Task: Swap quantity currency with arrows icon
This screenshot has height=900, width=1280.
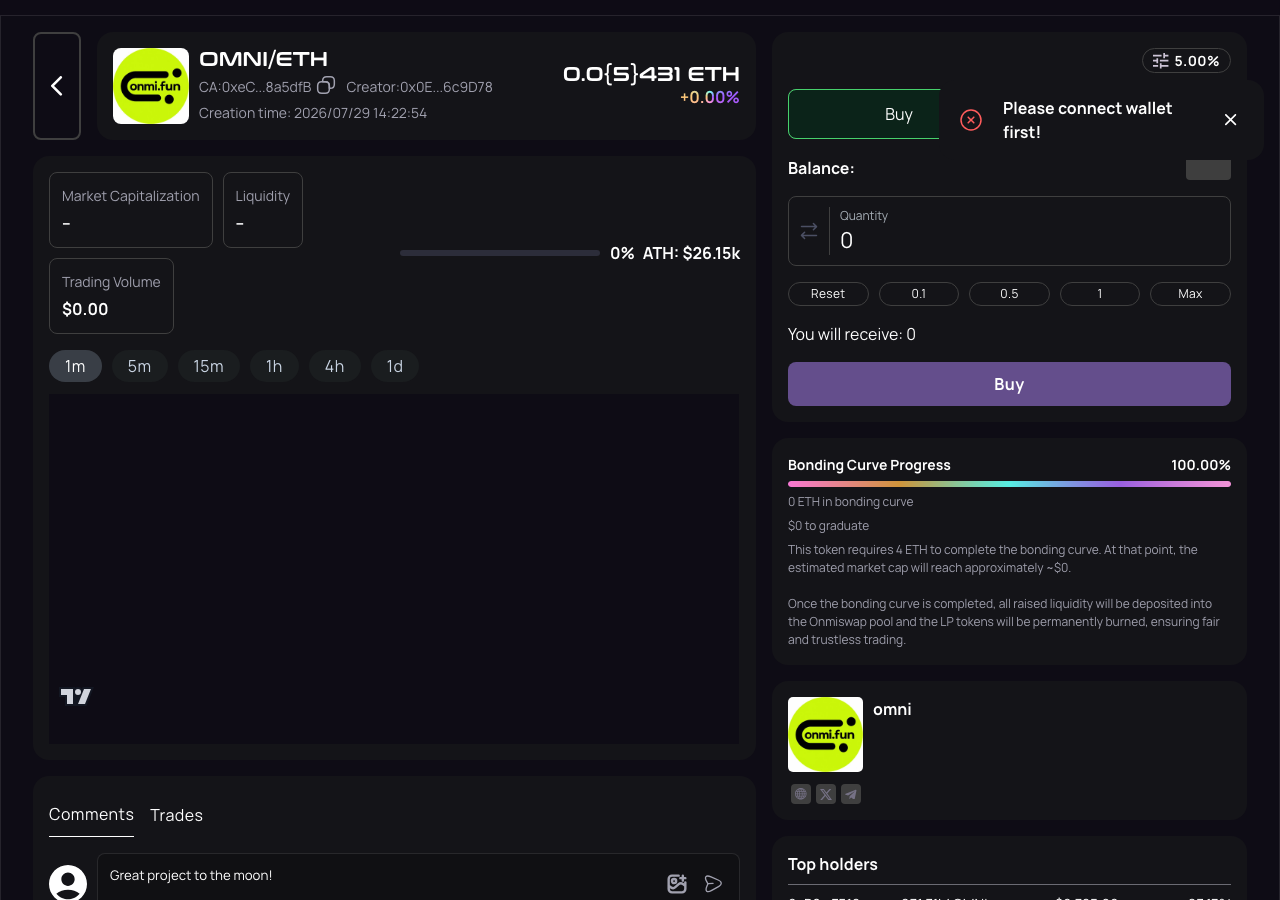Action: 809,231
